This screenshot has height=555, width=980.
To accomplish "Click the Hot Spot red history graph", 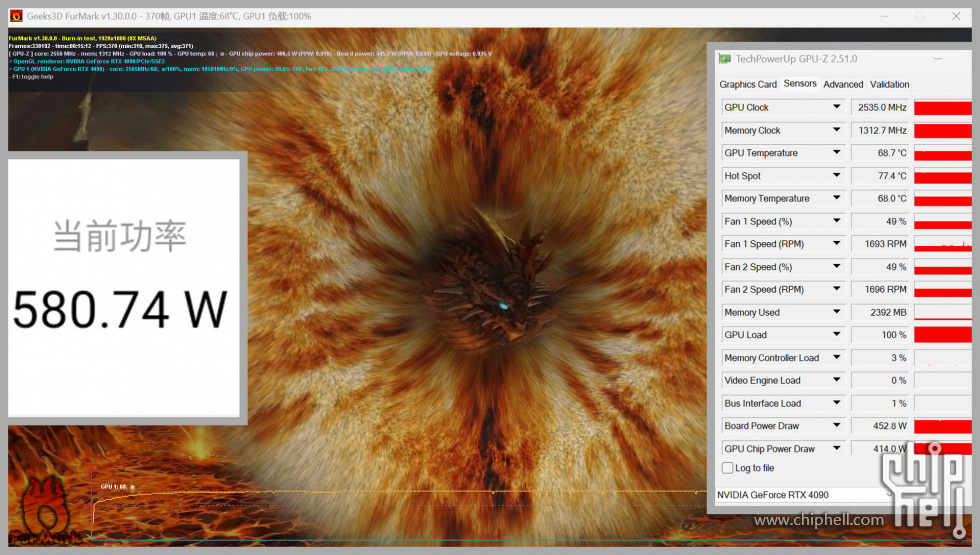I will tap(942, 176).
